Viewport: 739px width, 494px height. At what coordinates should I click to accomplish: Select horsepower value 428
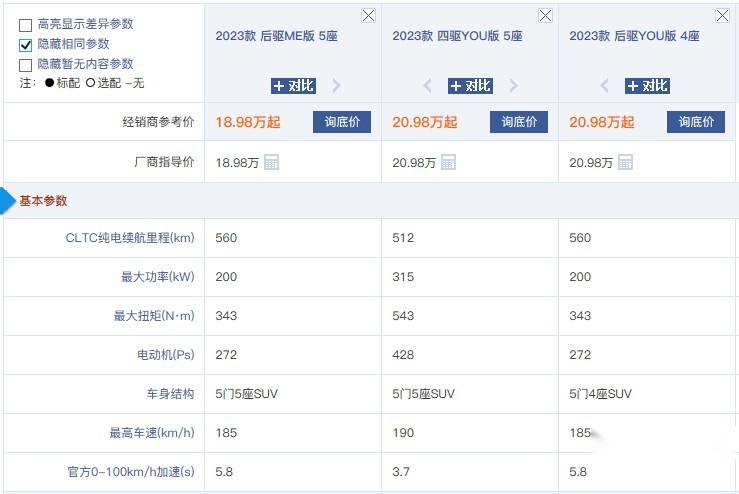click(403, 354)
